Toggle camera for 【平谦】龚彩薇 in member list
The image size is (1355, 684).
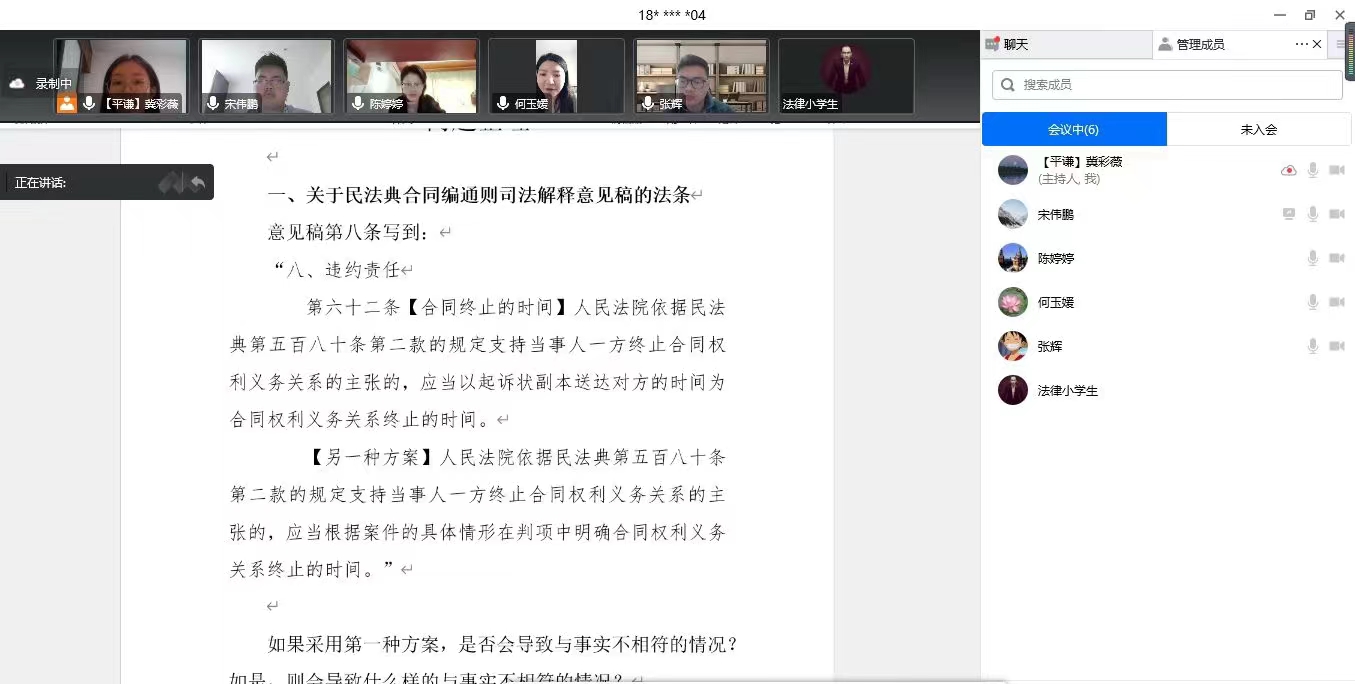pyautogui.click(x=1337, y=171)
